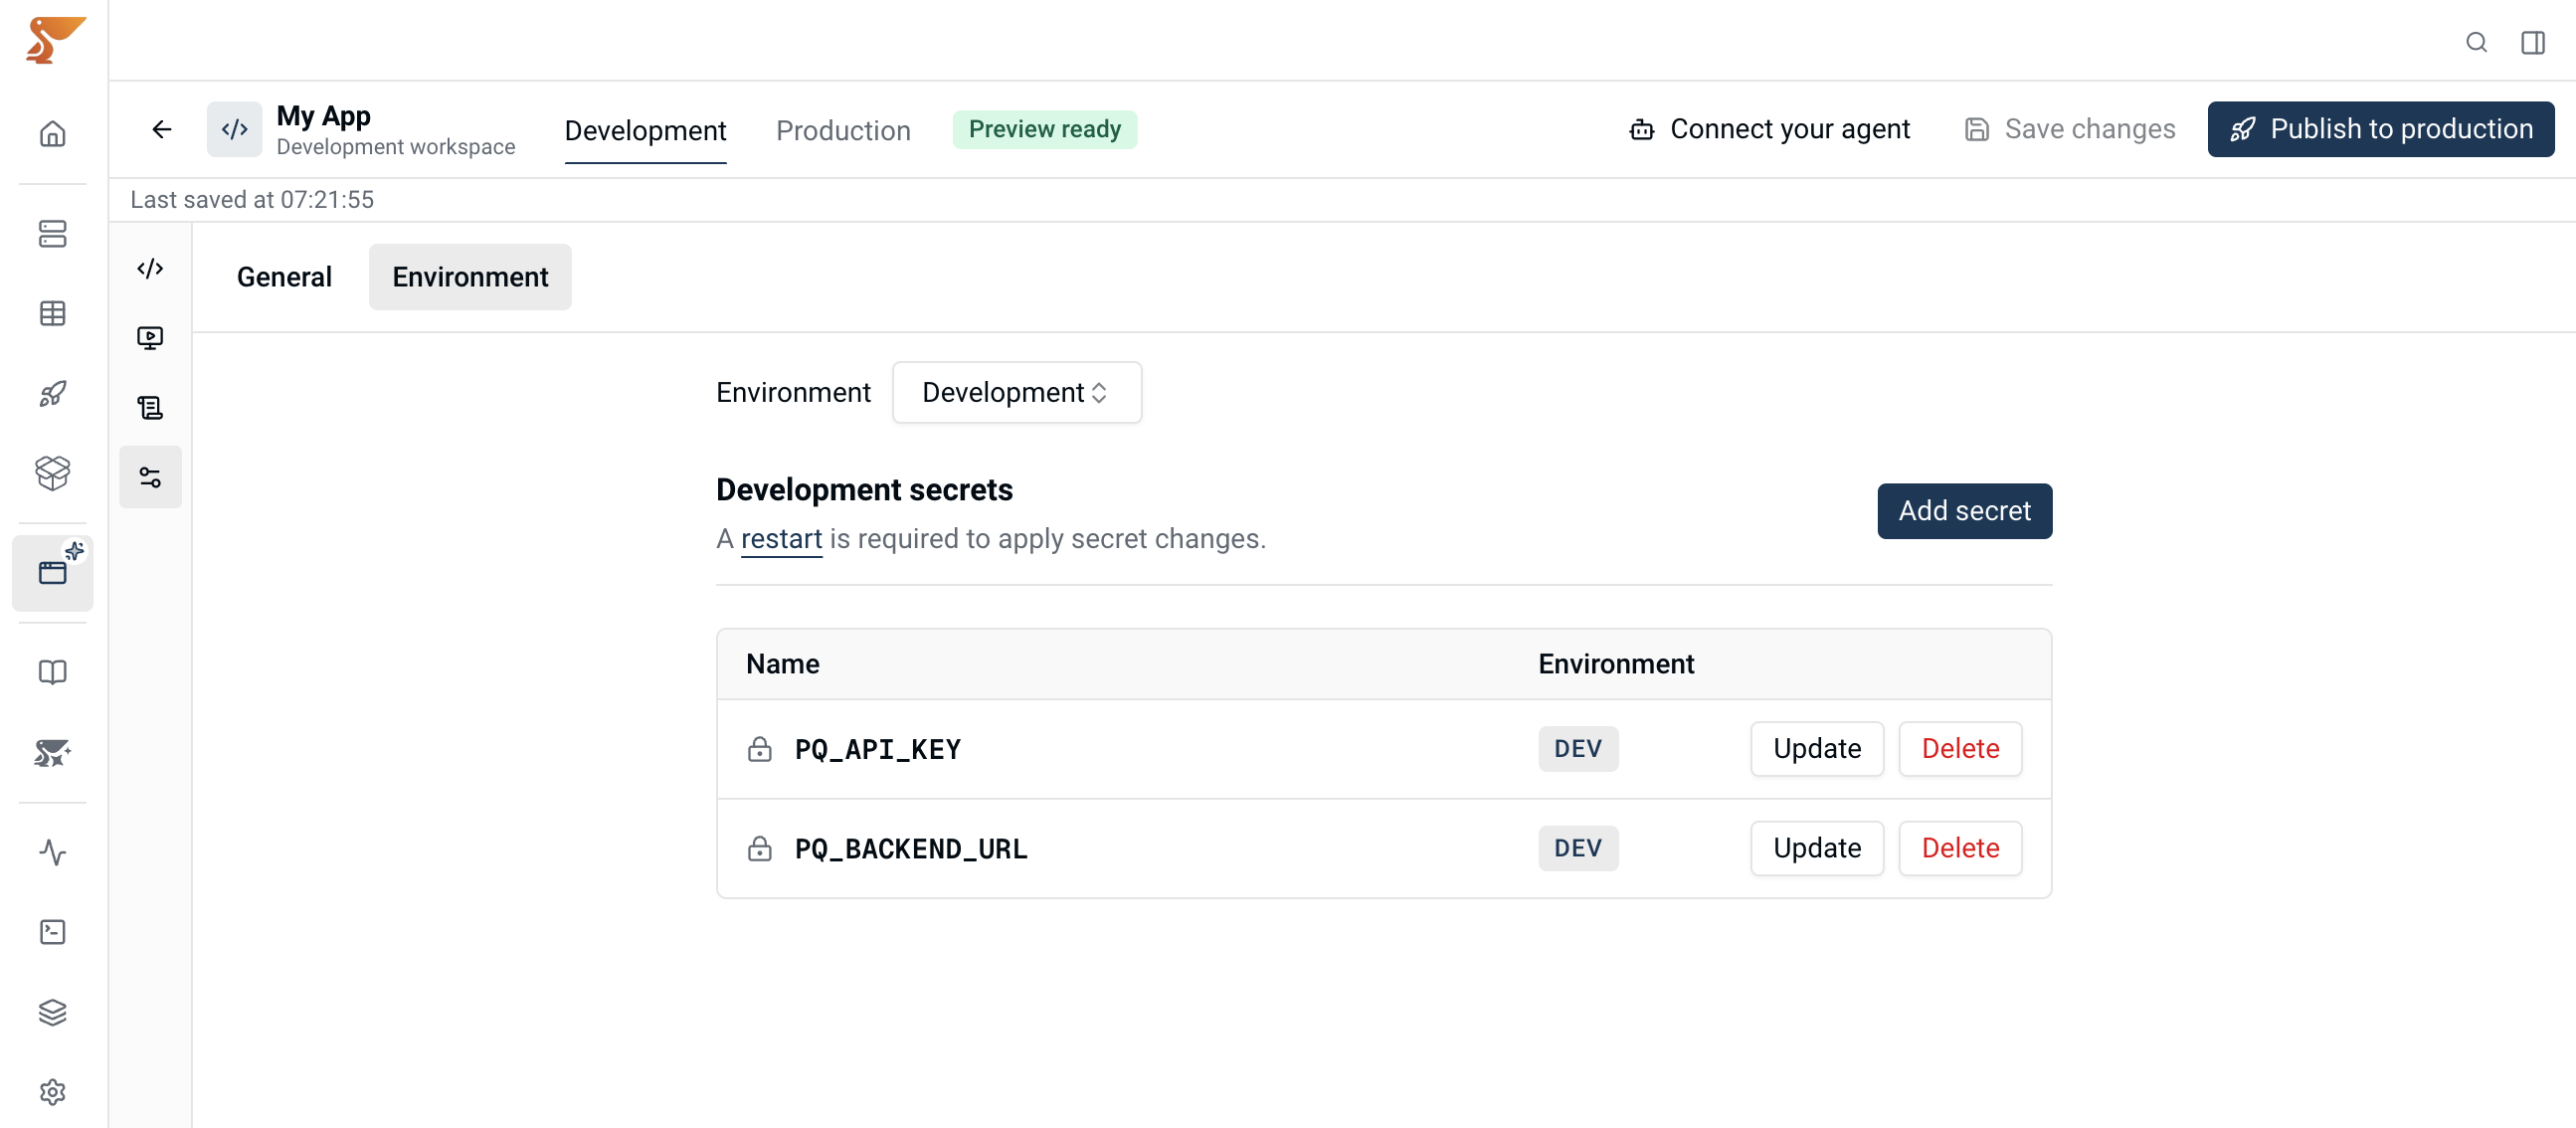Delete the PQ_BACKEND_URL secret
The image size is (2576, 1128).
tap(1959, 848)
